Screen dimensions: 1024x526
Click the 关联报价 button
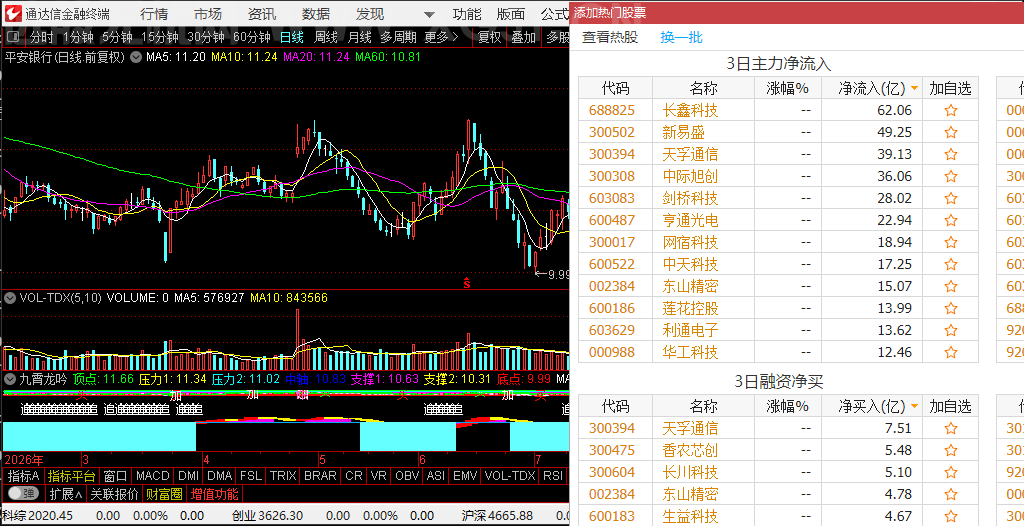pos(114,494)
